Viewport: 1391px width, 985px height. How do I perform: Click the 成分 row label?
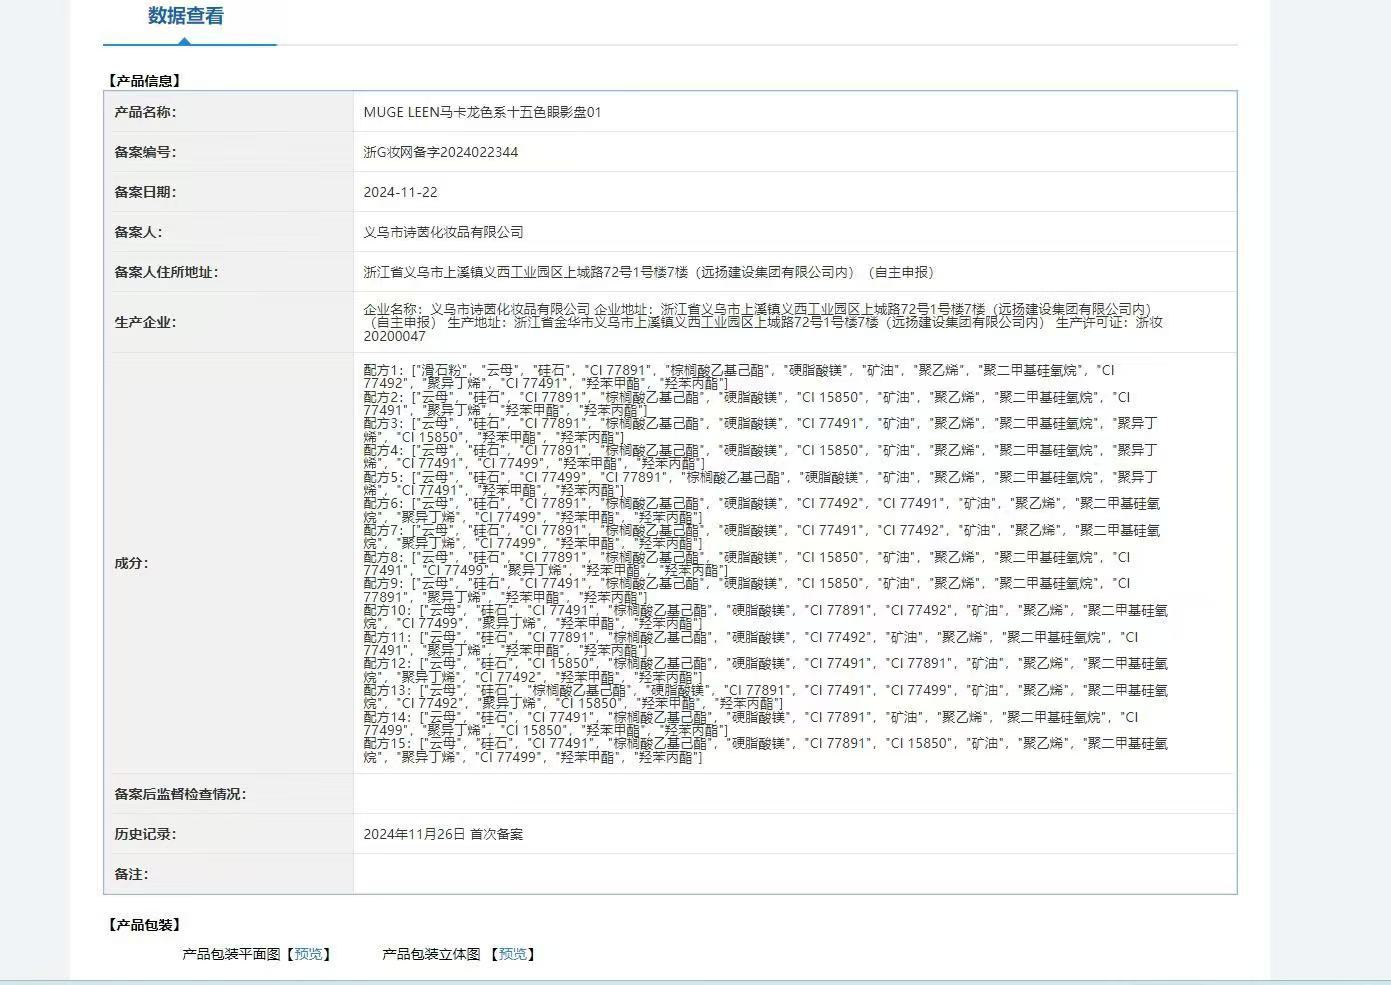point(131,563)
